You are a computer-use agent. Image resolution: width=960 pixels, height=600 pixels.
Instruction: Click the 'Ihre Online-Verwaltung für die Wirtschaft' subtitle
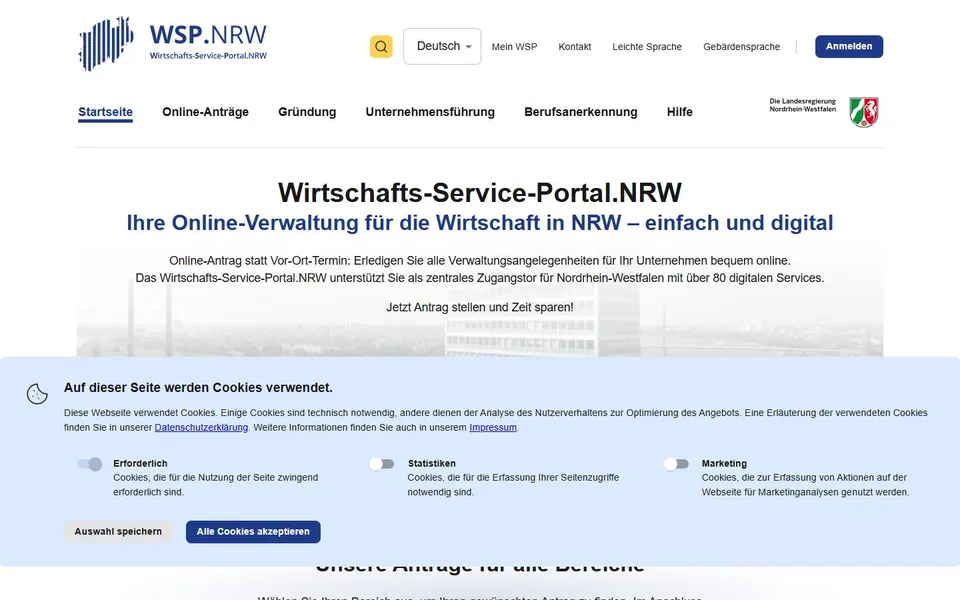point(480,223)
